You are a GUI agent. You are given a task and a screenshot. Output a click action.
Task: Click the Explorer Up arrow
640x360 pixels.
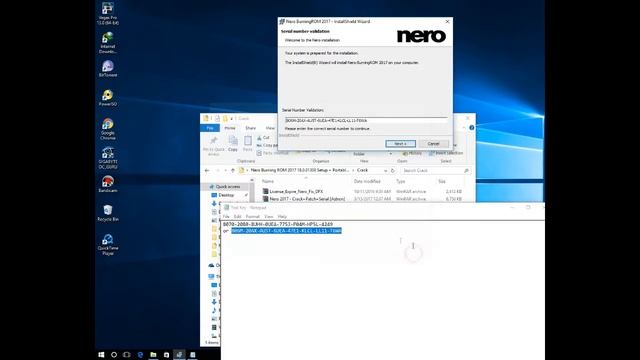pyautogui.click(x=233, y=170)
